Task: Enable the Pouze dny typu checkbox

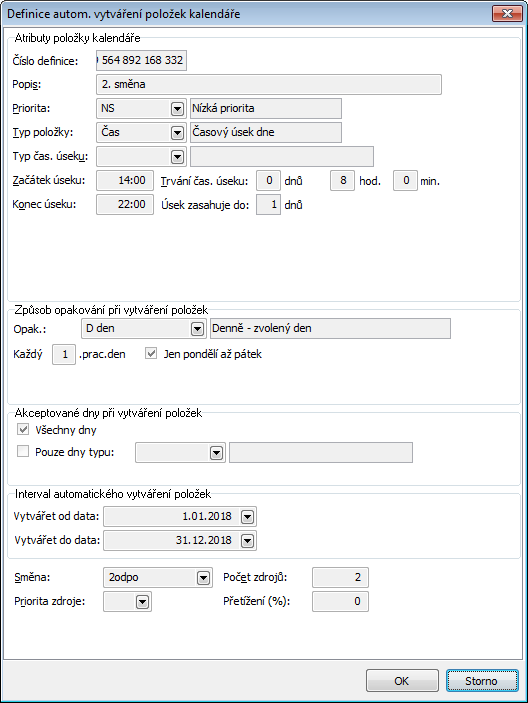Action: tap(23, 451)
